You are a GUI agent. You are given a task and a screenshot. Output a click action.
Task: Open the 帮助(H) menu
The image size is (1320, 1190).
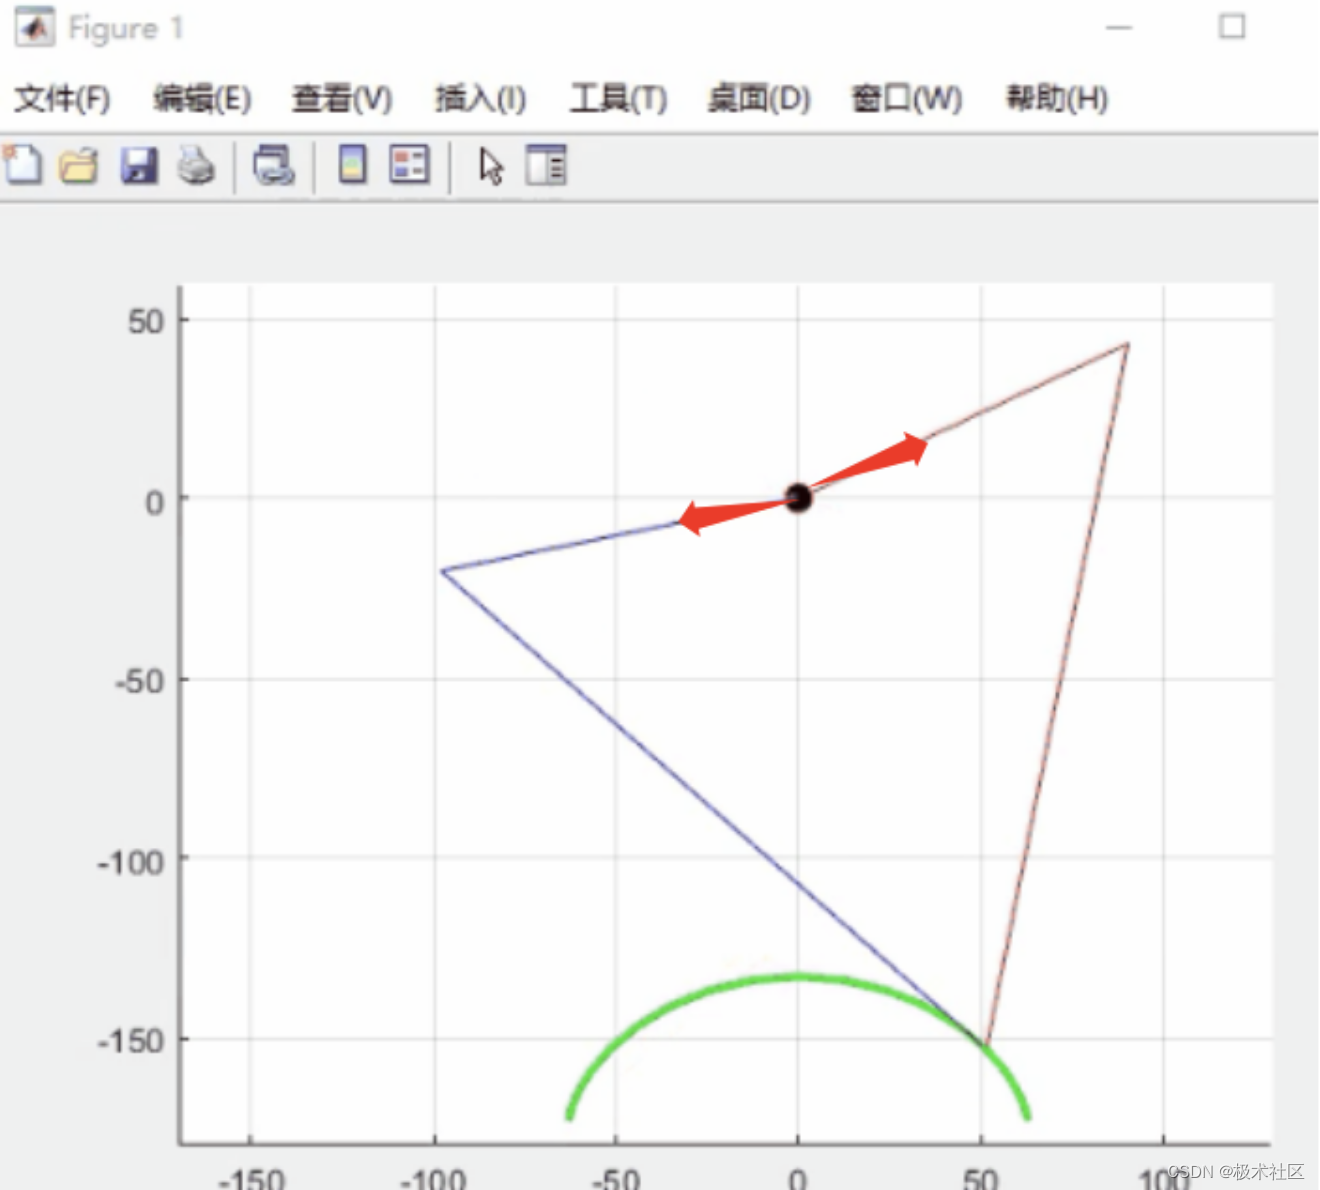(x=1057, y=99)
